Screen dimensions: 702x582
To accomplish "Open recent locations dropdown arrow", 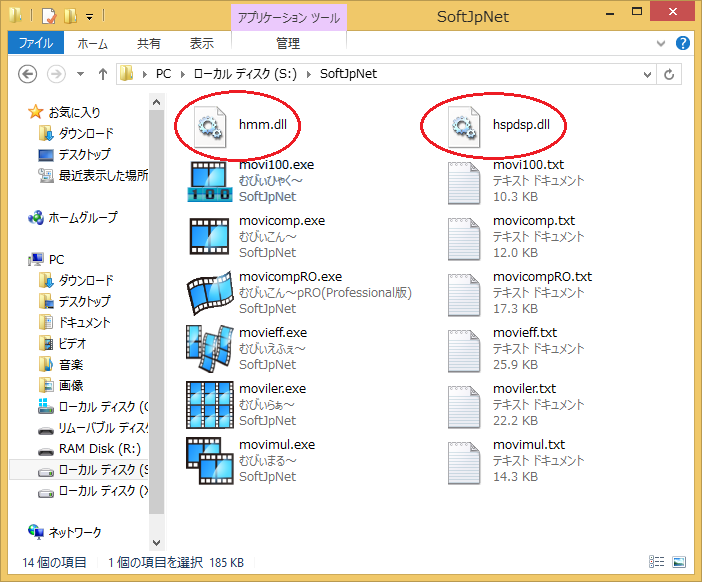I will click(x=81, y=74).
